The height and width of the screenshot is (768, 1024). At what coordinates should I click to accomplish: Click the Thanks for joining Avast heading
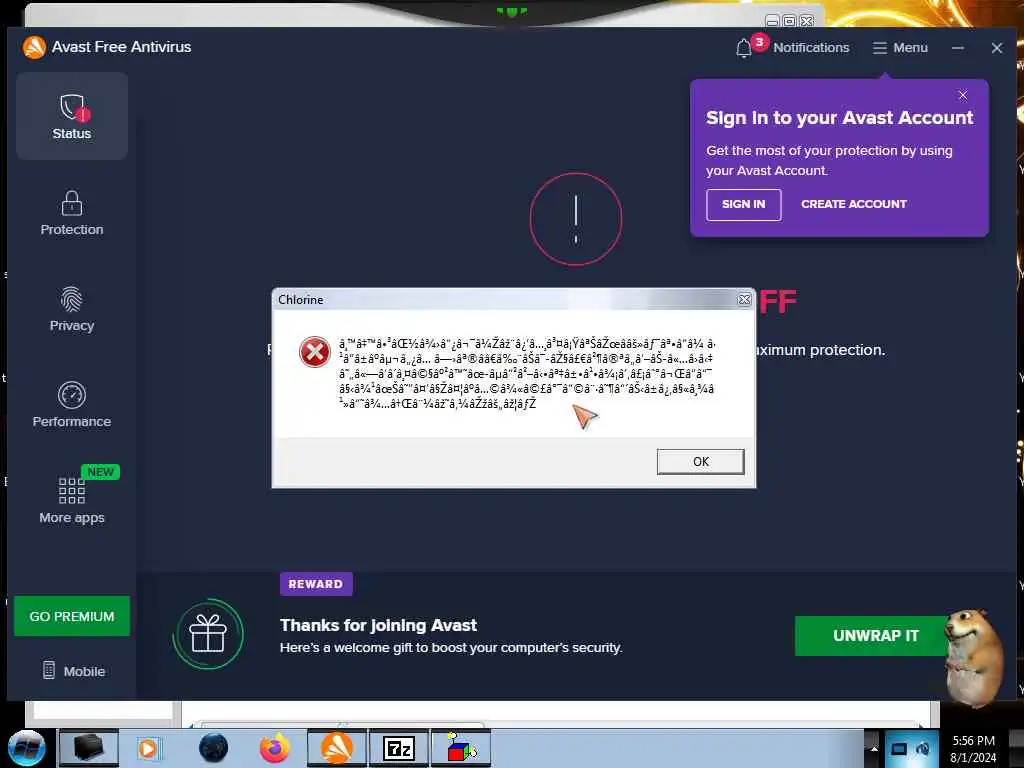click(378, 625)
